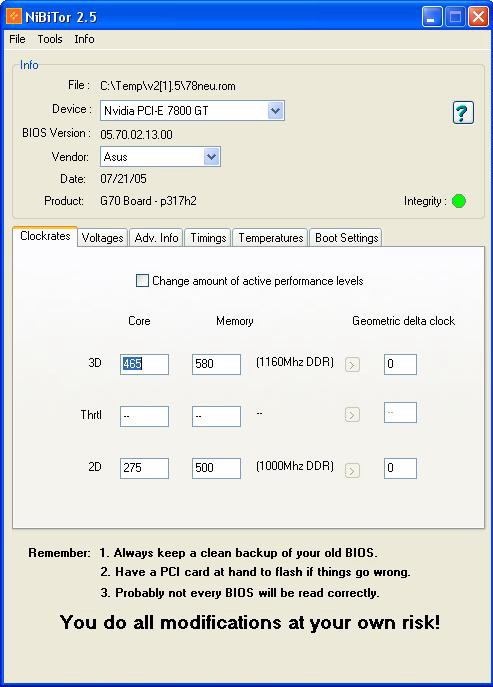Click the (1160Mhz DDR) label
The image size is (493, 687).
pos(294,362)
